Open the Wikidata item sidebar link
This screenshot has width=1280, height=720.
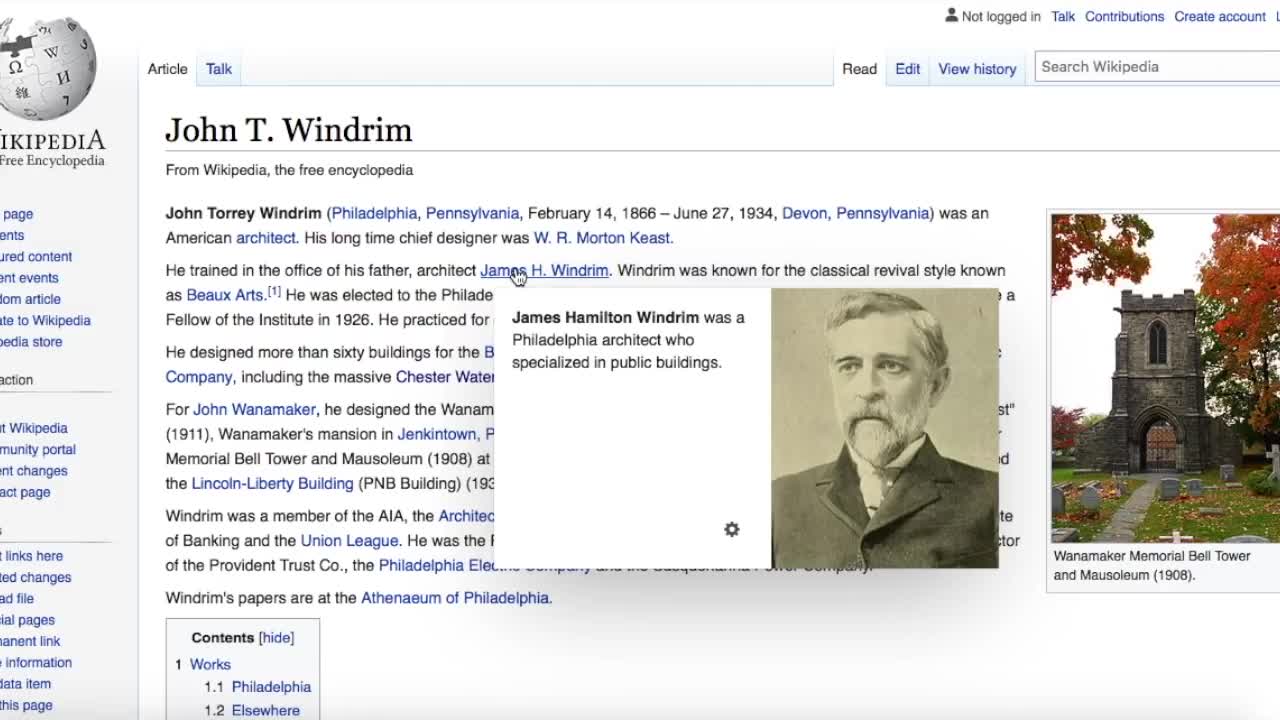(25, 684)
